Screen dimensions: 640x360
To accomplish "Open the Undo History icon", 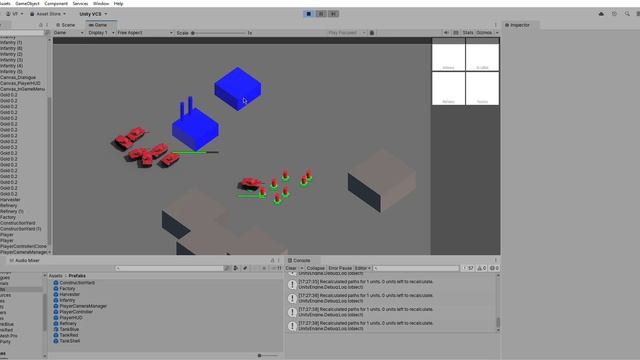I will 614,14.
